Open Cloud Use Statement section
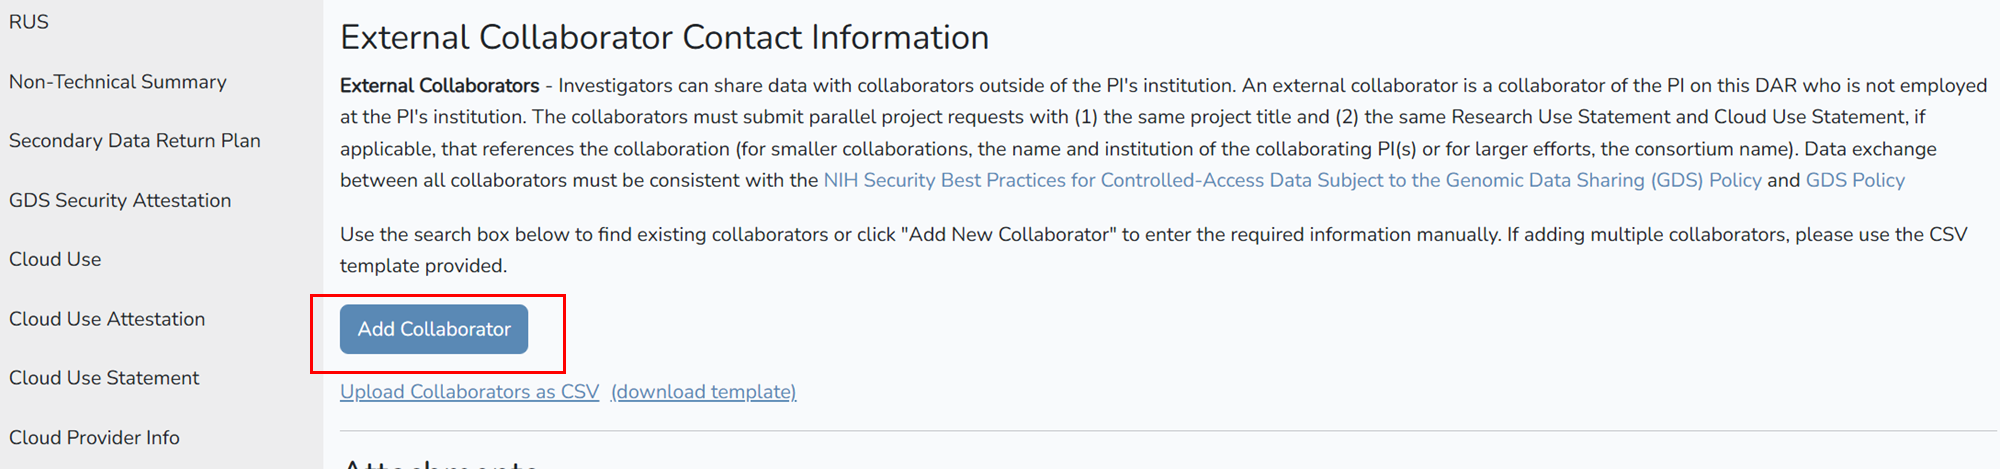Image resolution: width=2000 pixels, height=469 pixels. (x=104, y=378)
